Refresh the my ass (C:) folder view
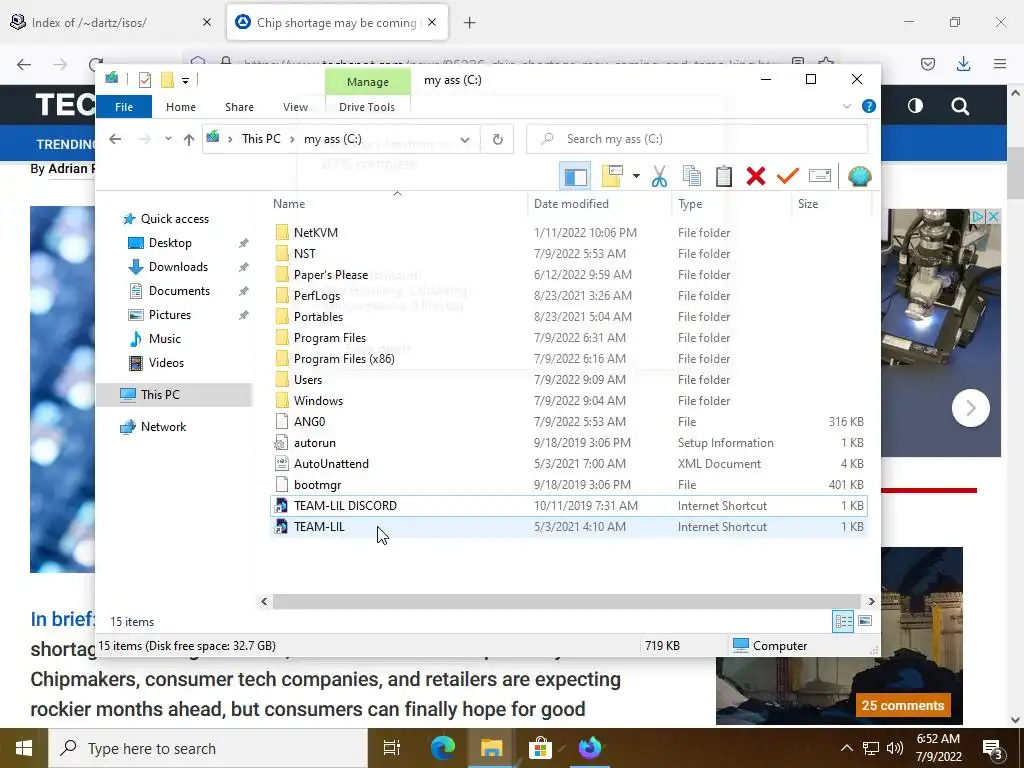This screenshot has width=1024, height=768. tap(498, 139)
